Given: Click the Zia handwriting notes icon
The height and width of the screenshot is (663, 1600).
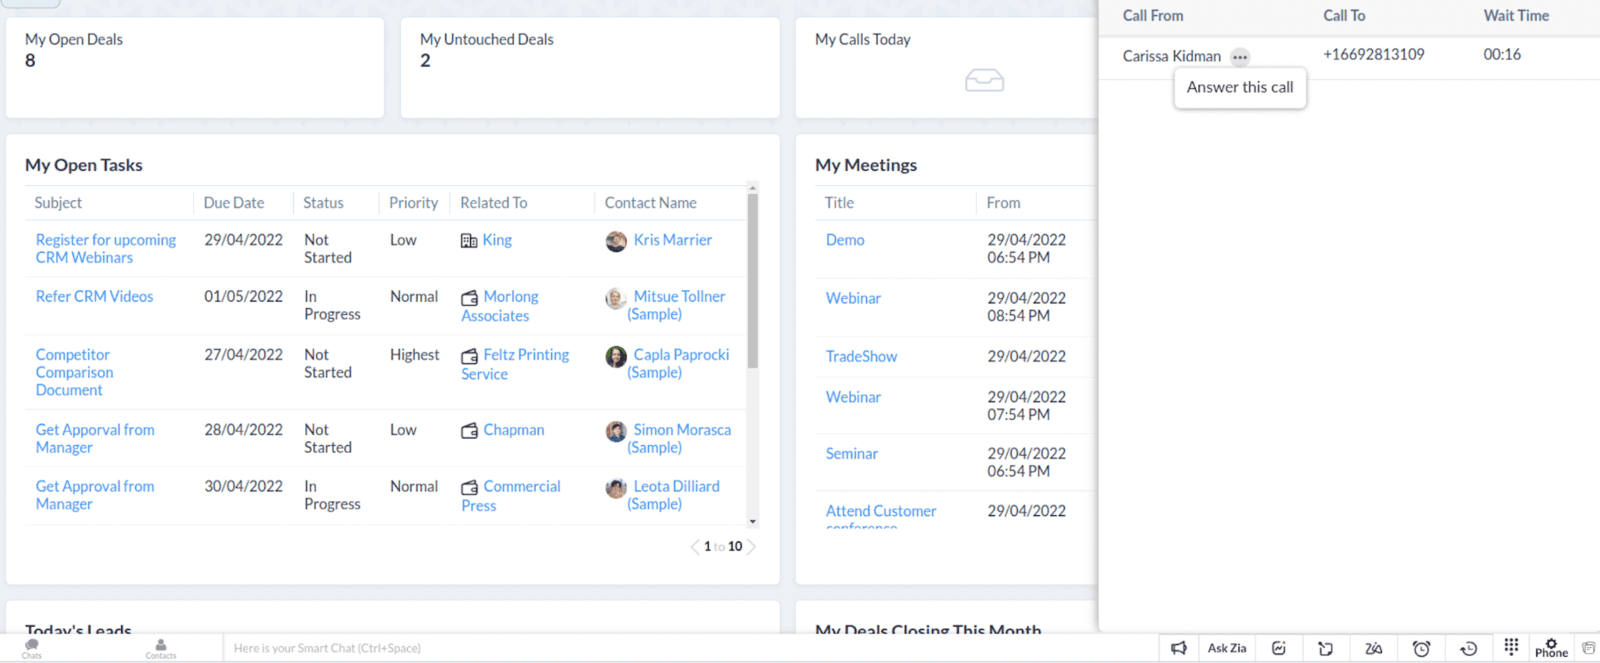Looking at the screenshot, I should [x=1374, y=648].
